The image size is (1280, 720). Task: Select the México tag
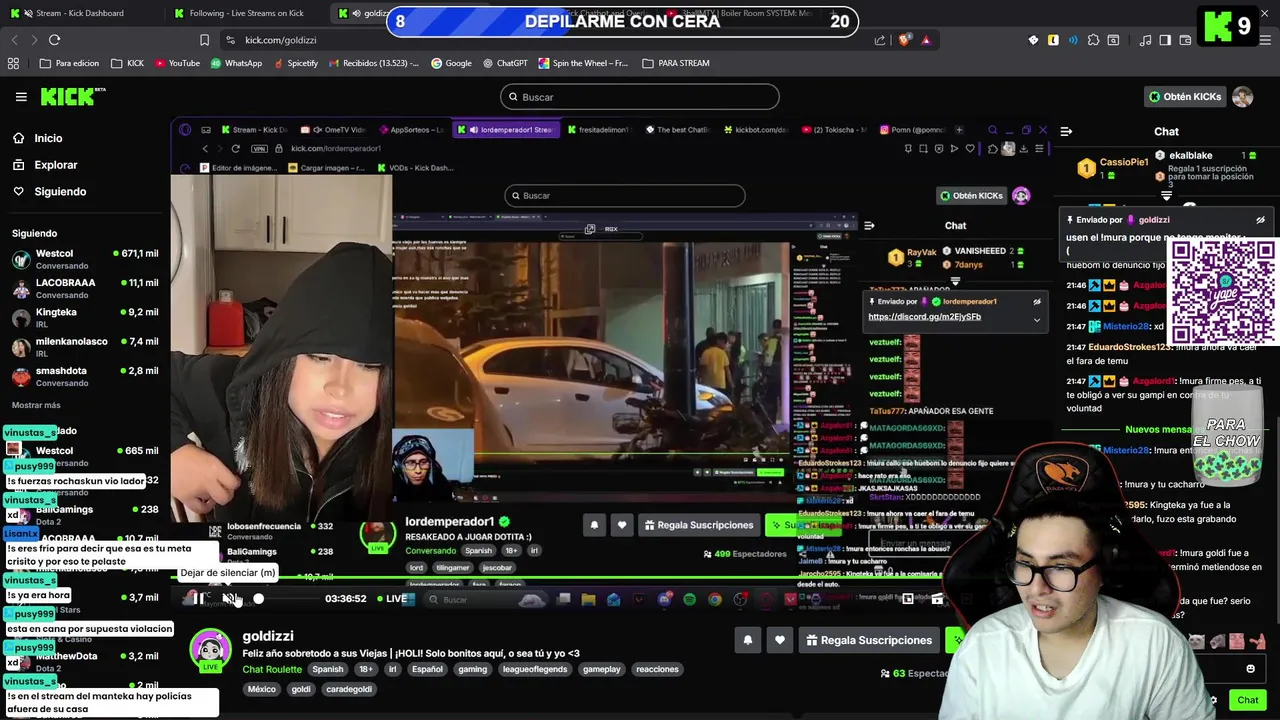(262, 689)
